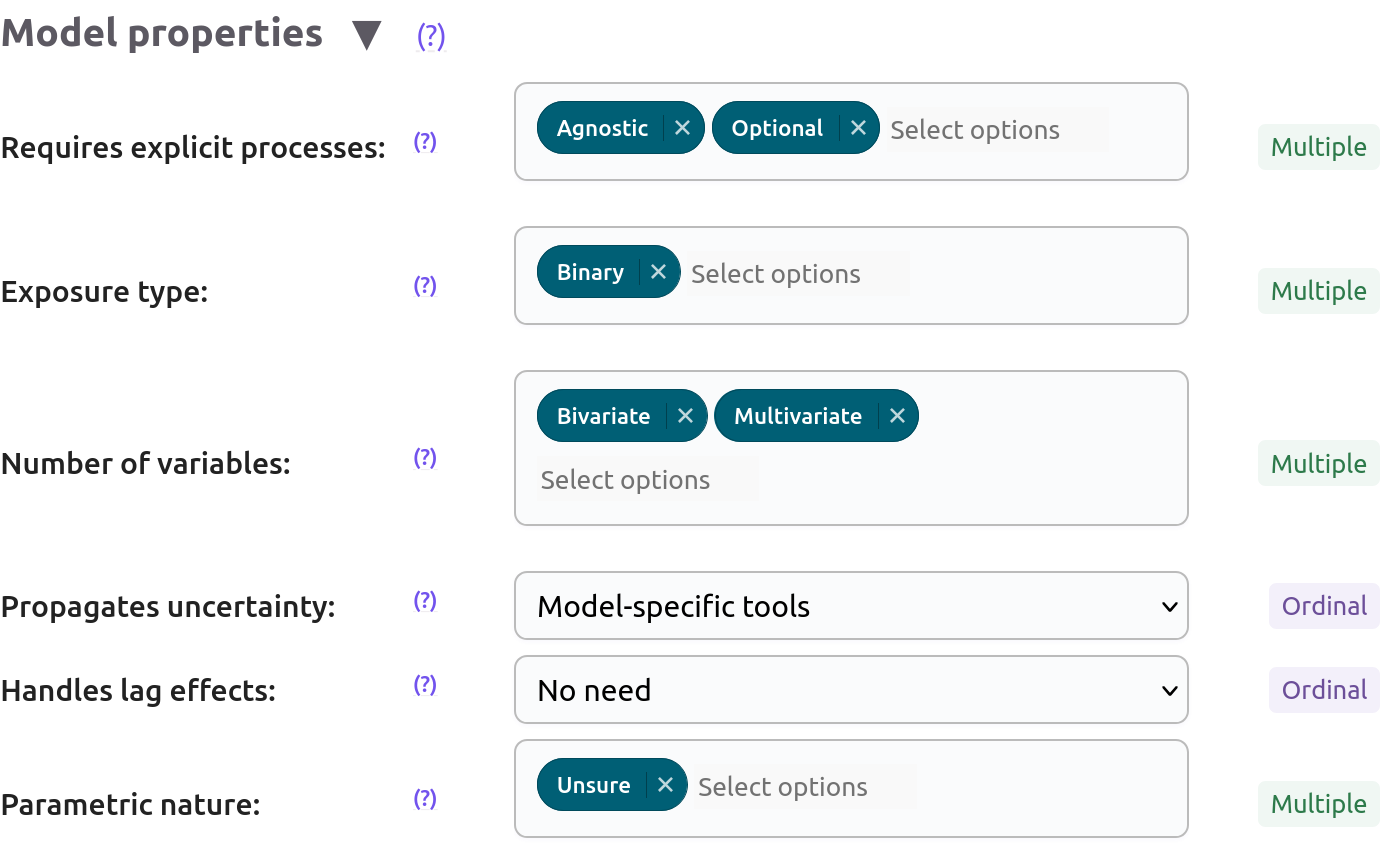Viewport: 1380px width, 843px height.
Task: Open help for Handles lag effects
Action: tap(425, 685)
